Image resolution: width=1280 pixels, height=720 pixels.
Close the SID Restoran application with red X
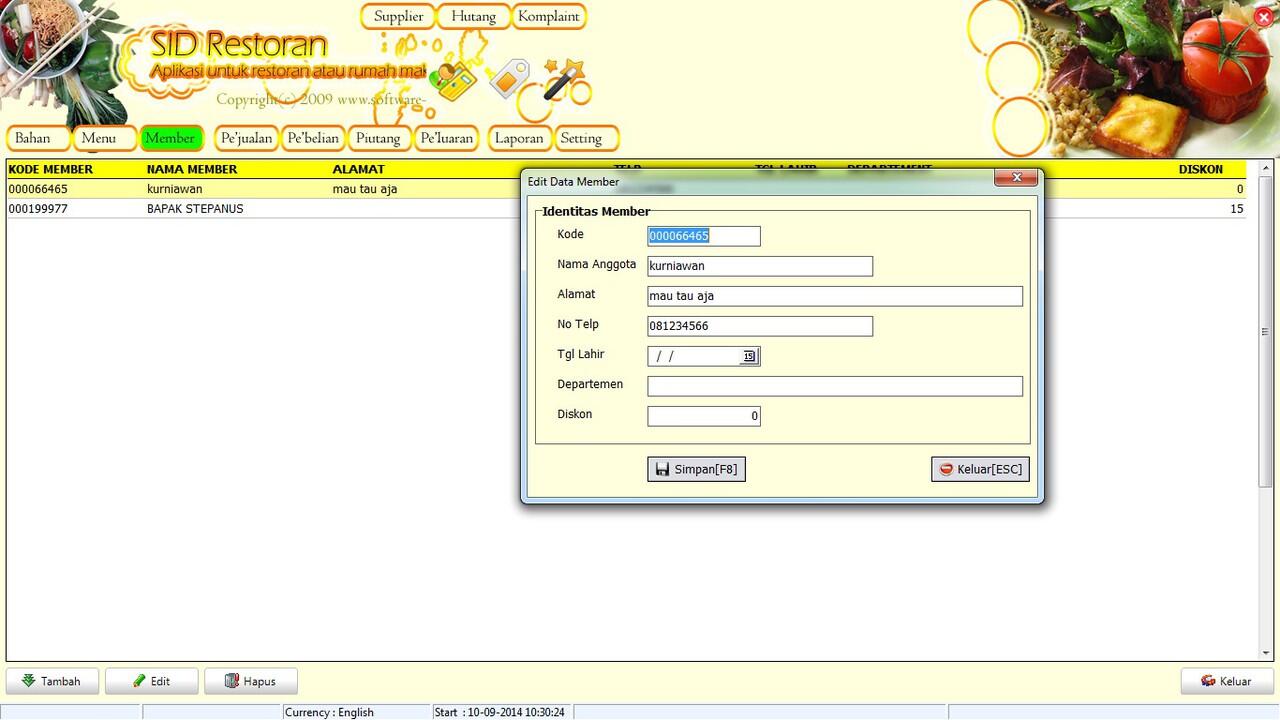(x=1264, y=17)
